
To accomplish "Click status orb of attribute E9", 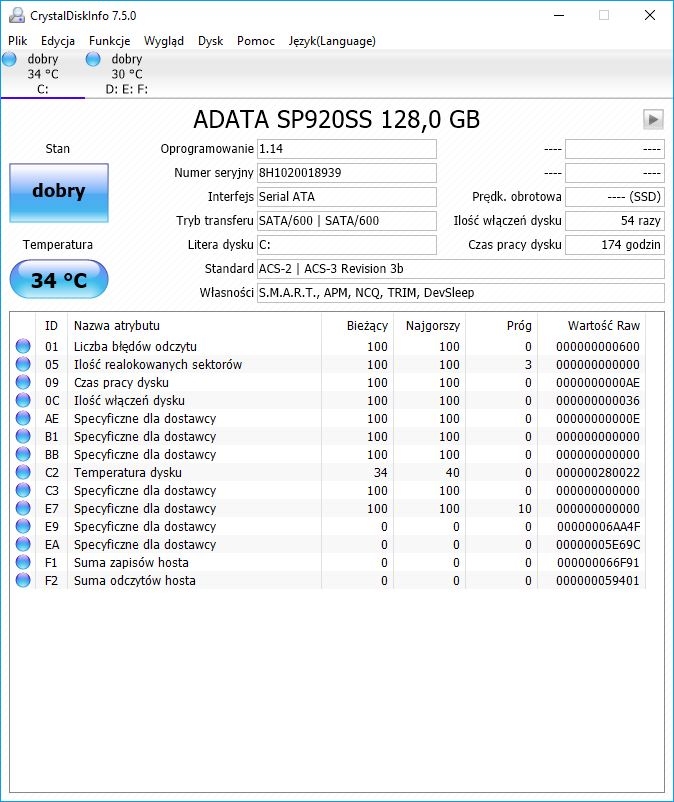I will click(23, 526).
